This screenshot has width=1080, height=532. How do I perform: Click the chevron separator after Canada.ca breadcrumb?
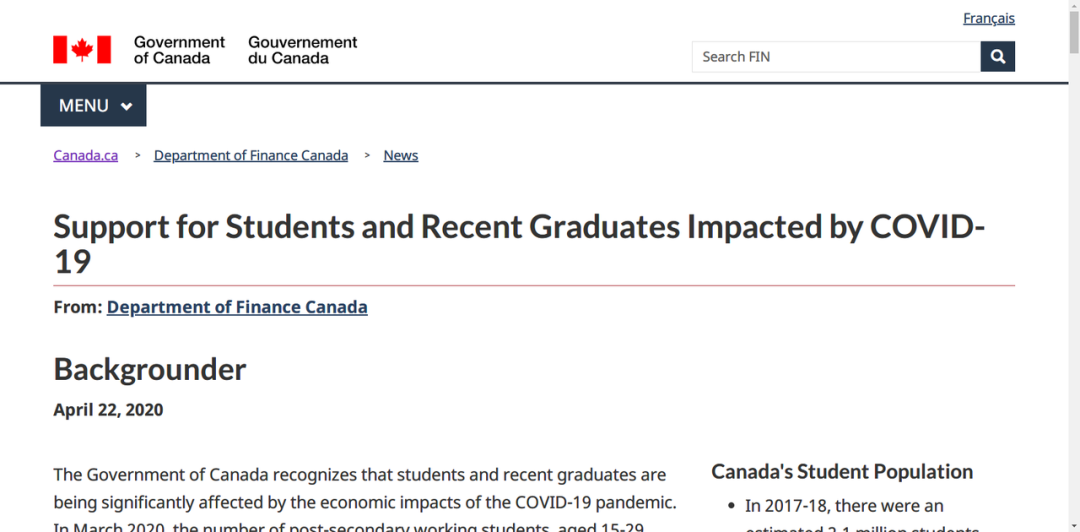pos(138,156)
